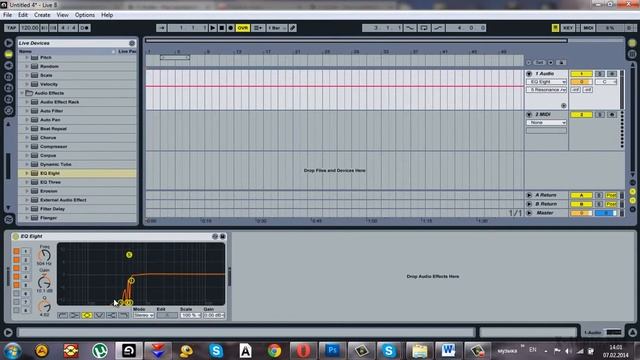Select the notch filter type icon
This screenshot has height=360, width=640.
tap(99, 316)
